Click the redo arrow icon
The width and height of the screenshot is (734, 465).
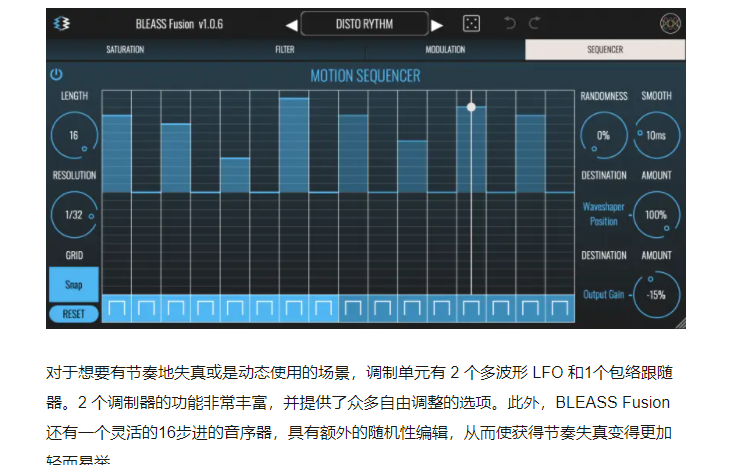click(535, 24)
